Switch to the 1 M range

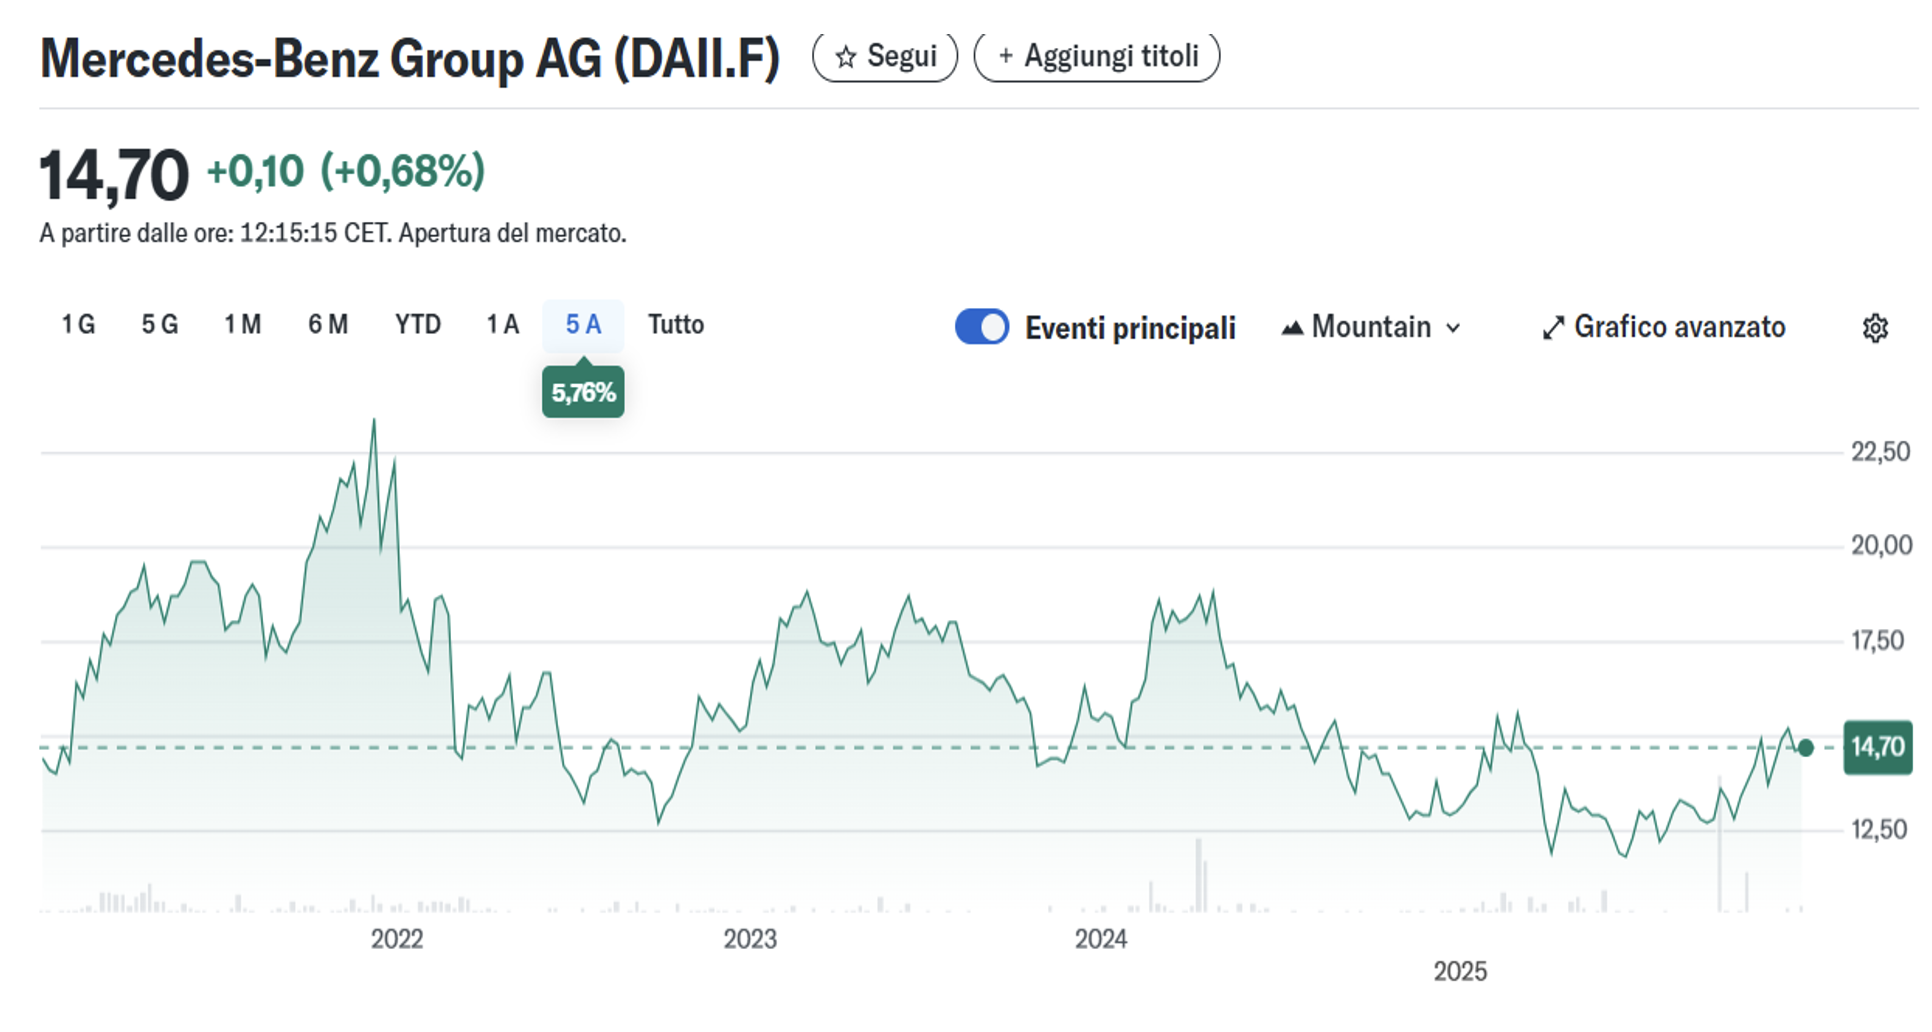[242, 325]
